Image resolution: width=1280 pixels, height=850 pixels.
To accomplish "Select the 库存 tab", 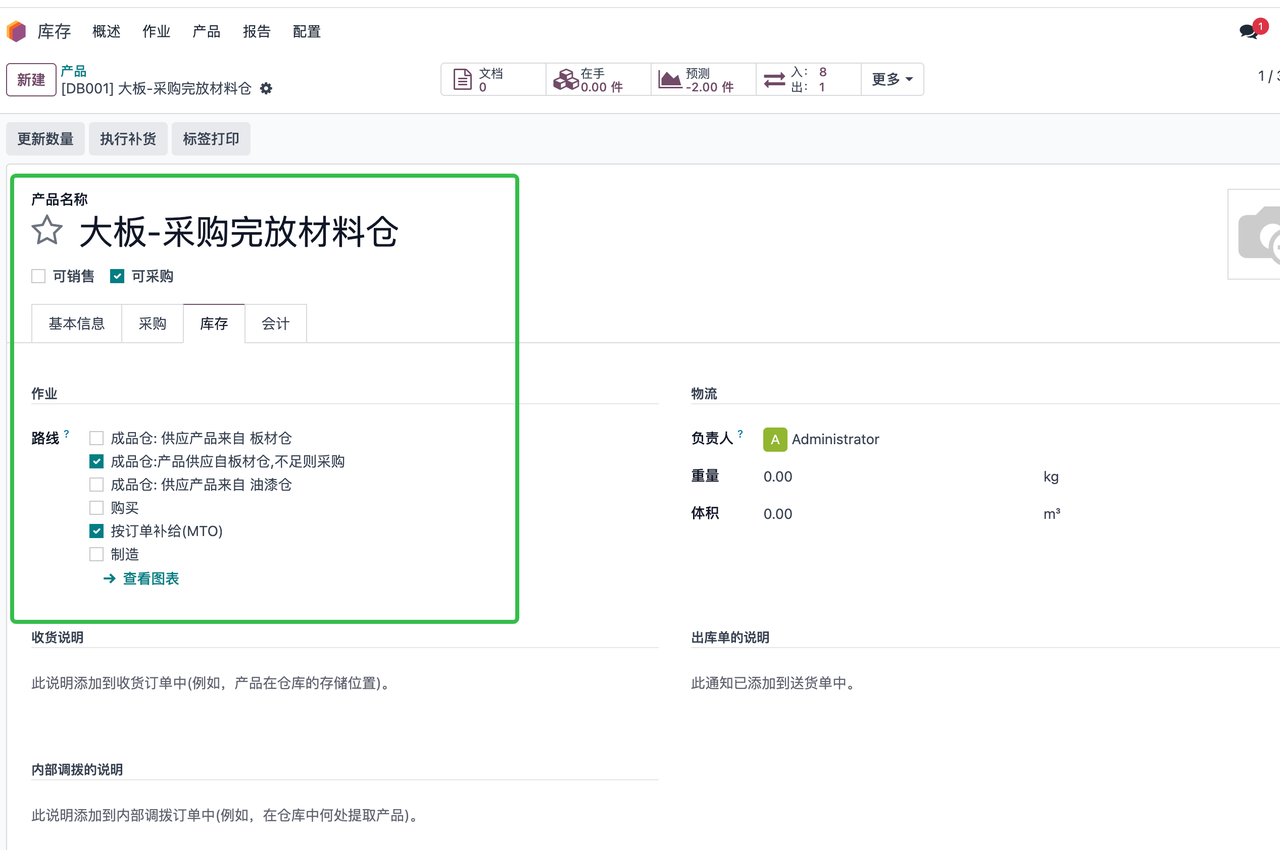I will [214, 324].
